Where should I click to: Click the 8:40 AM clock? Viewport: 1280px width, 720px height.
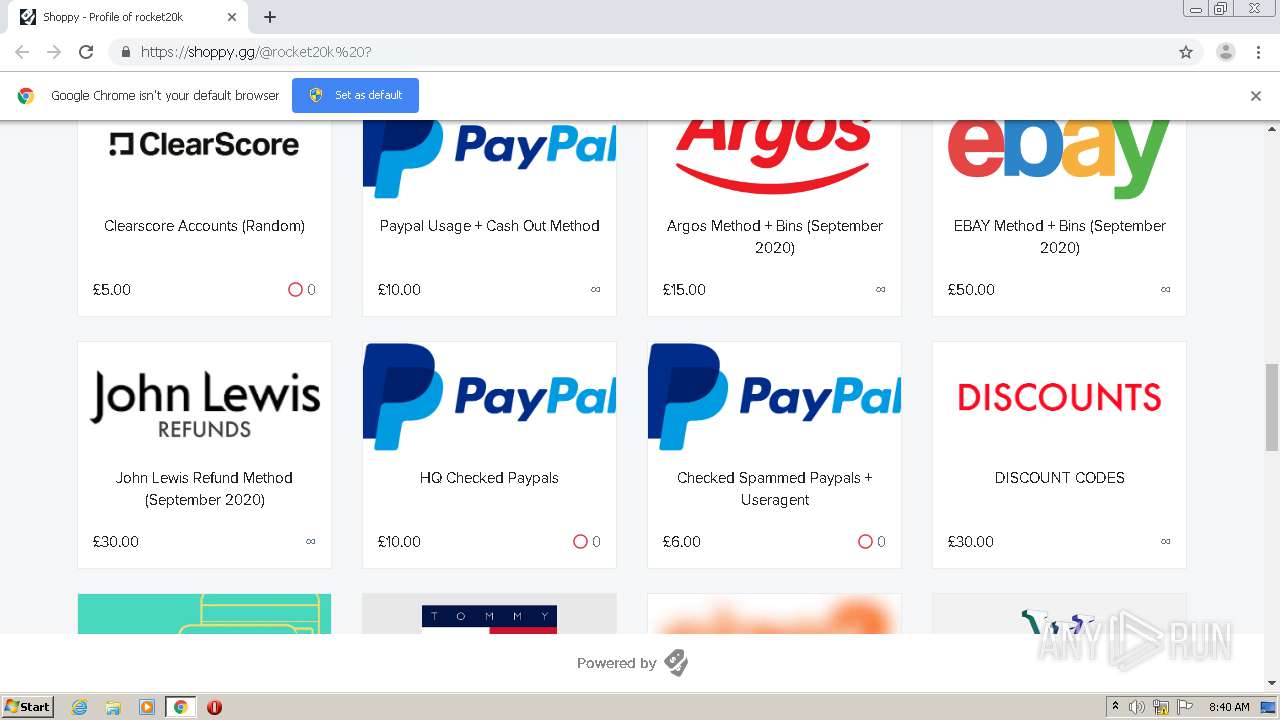click(x=1229, y=707)
